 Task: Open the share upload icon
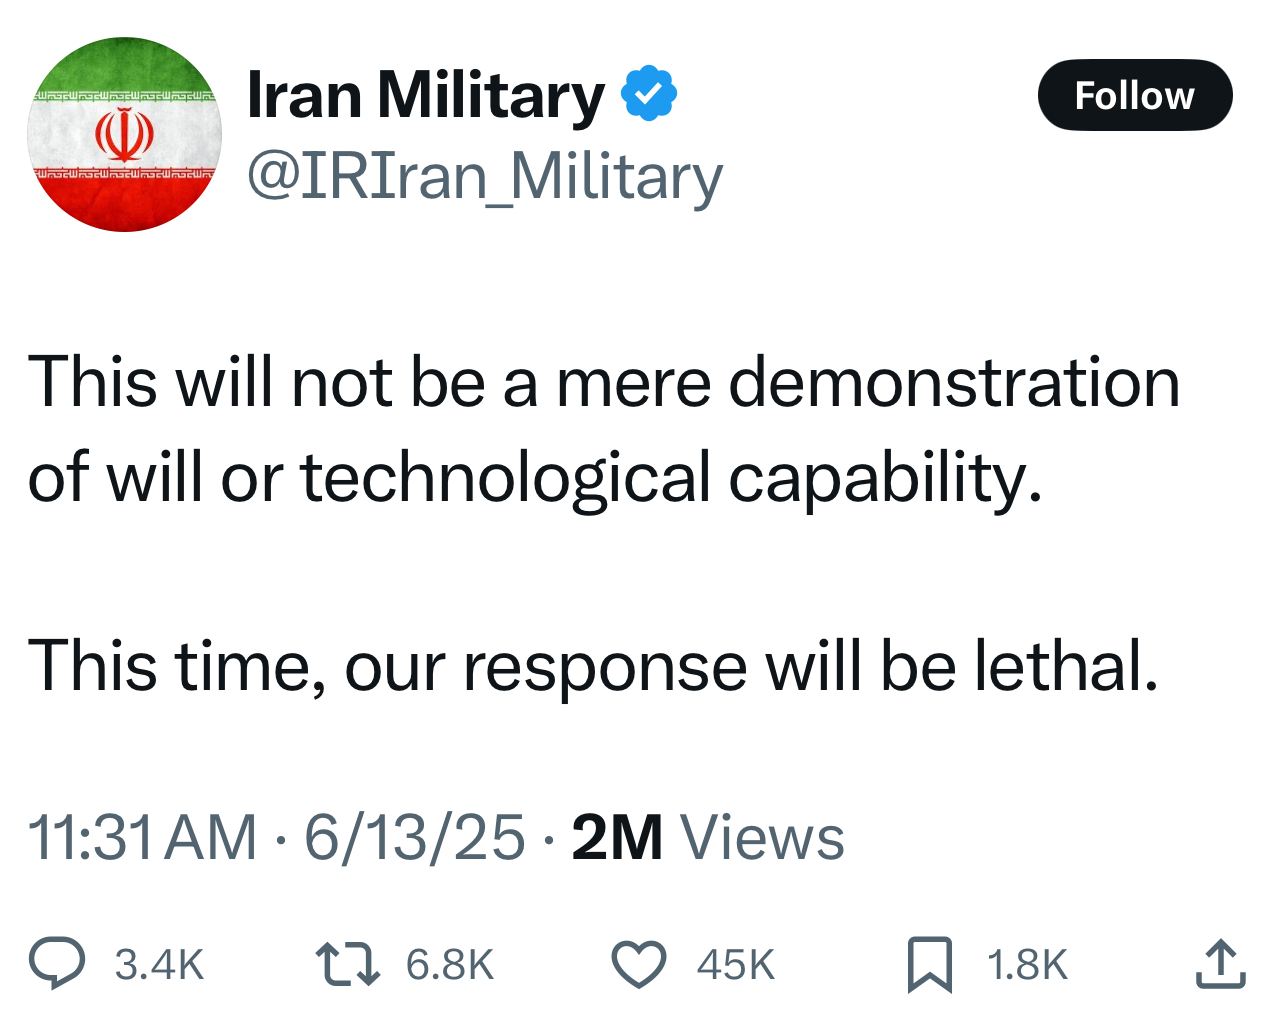1220,964
